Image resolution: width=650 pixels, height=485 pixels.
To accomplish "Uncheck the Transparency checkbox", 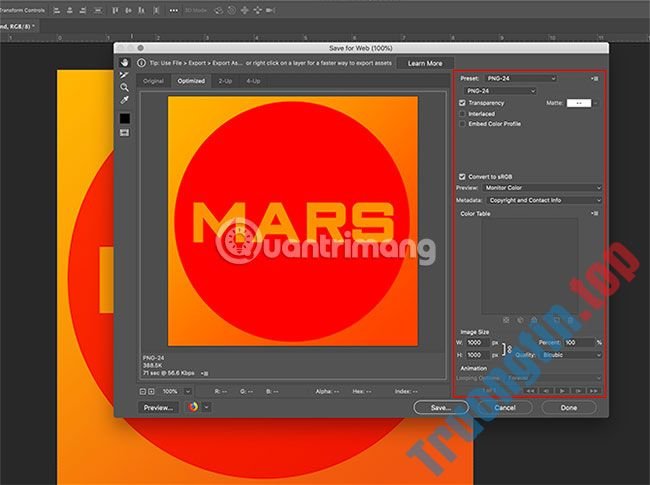I will [462, 103].
